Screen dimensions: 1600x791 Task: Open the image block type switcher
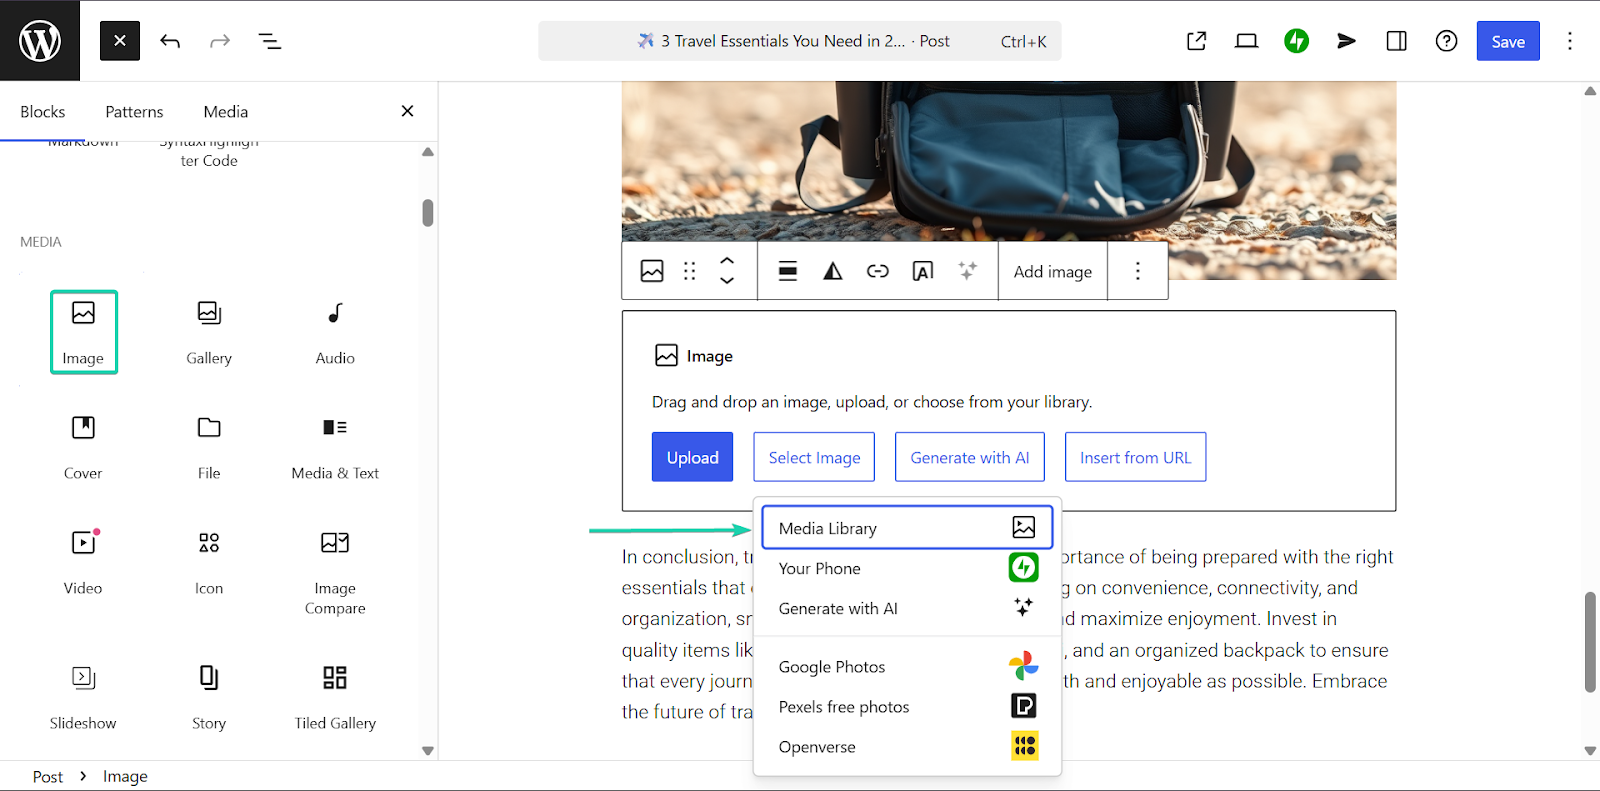pyautogui.click(x=652, y=271)
